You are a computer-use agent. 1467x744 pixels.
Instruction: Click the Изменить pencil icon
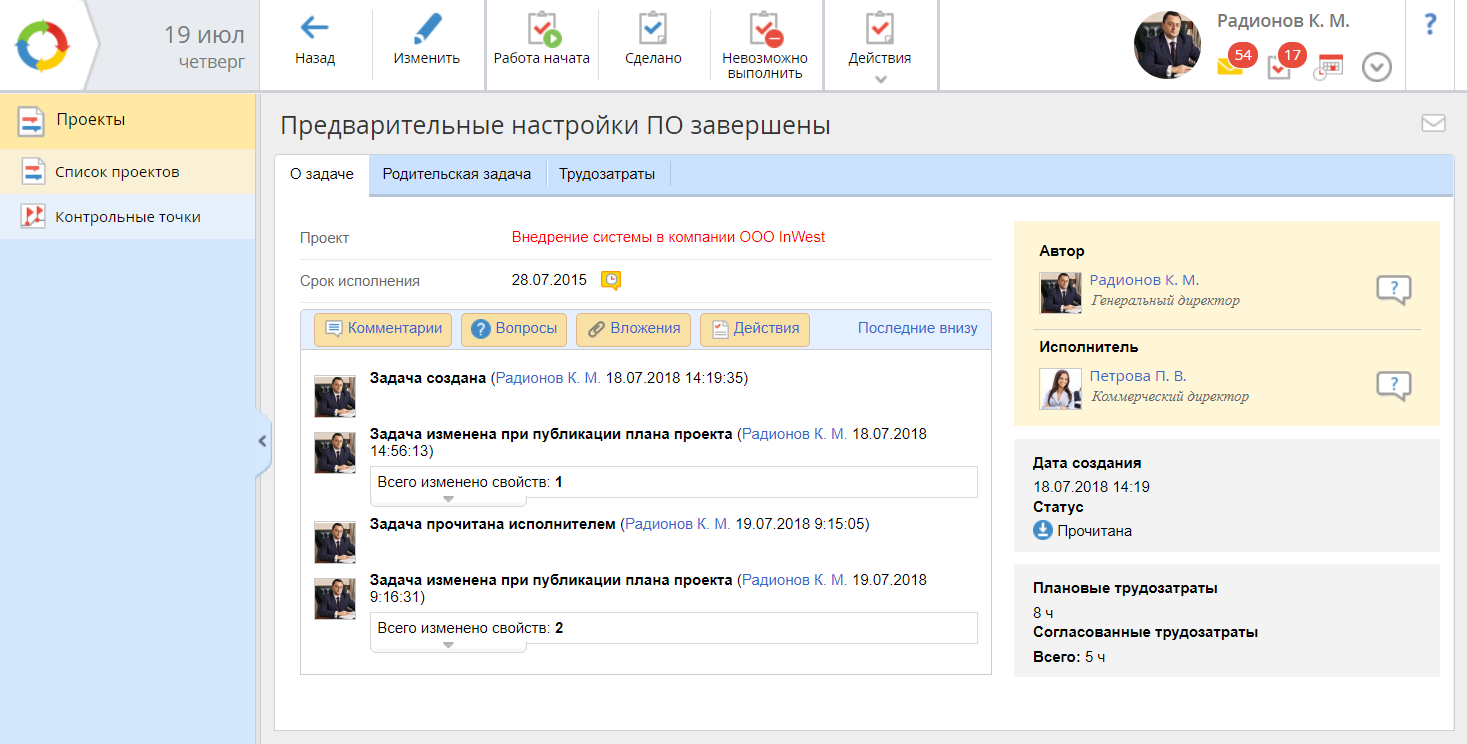pyautogui.click(x=427, y=30)
